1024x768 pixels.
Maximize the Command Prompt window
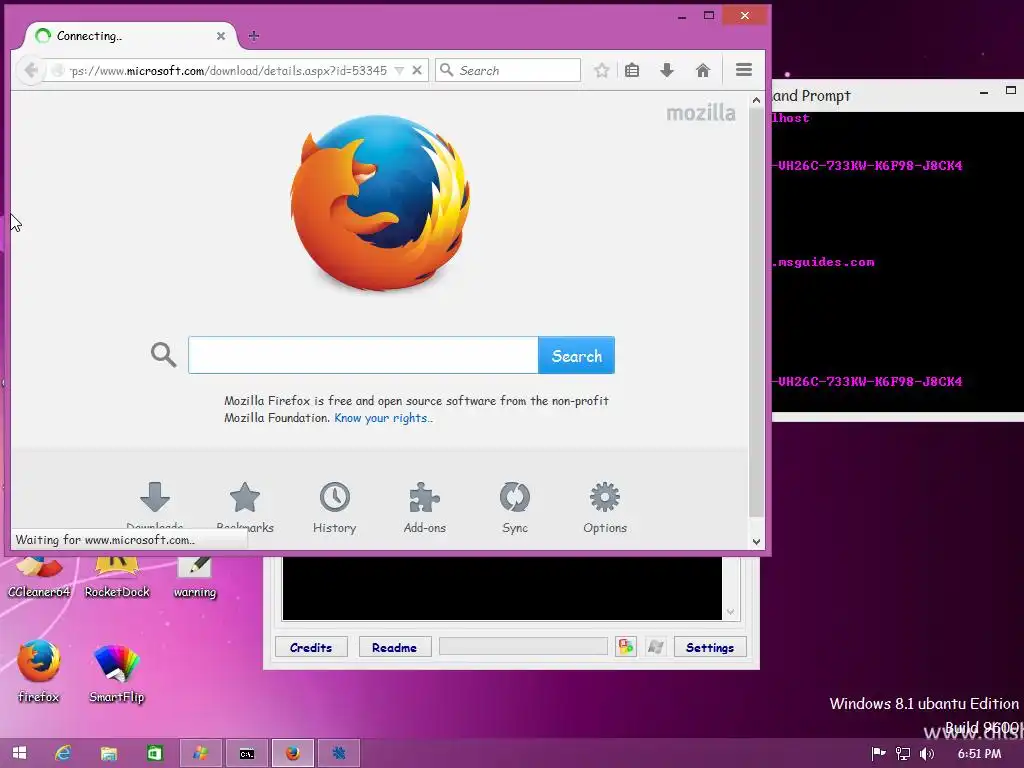1011,91
